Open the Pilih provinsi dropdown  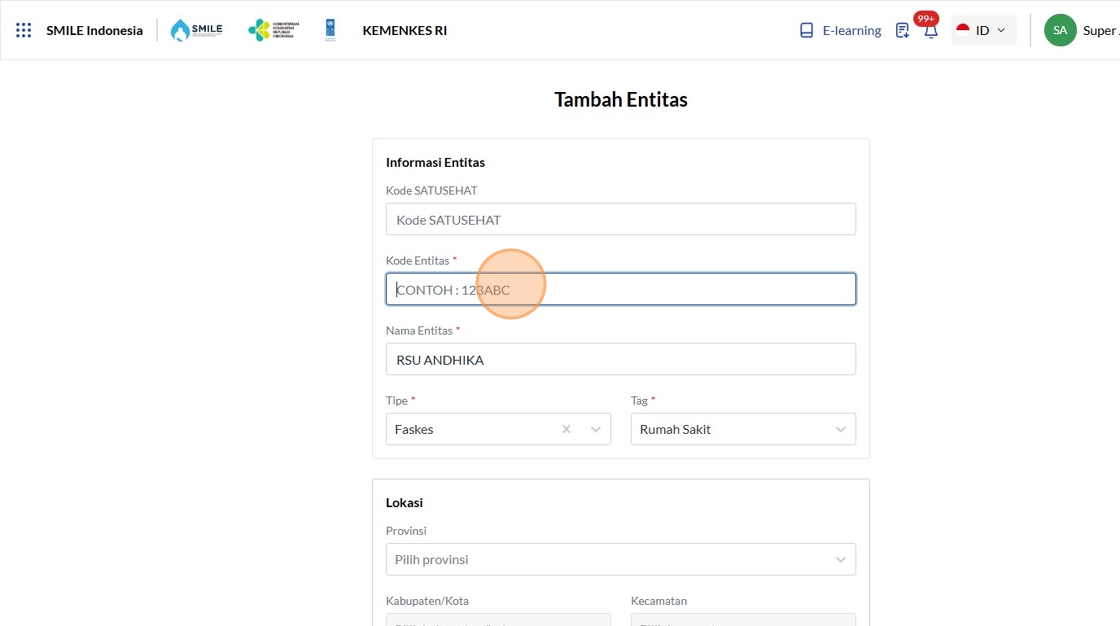pos(620,559)
